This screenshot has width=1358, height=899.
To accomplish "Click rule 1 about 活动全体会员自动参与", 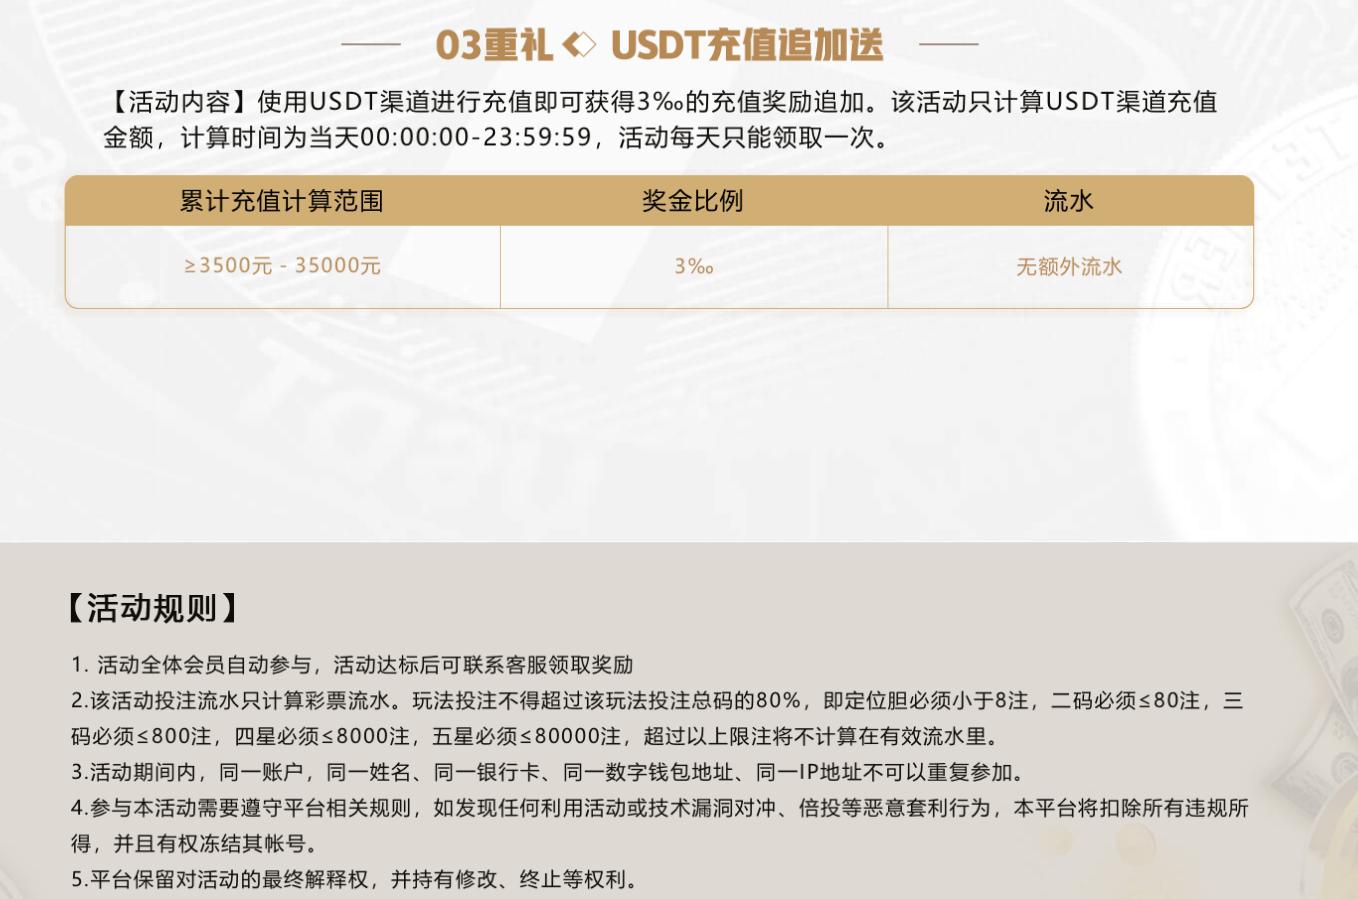I will 352,665.
